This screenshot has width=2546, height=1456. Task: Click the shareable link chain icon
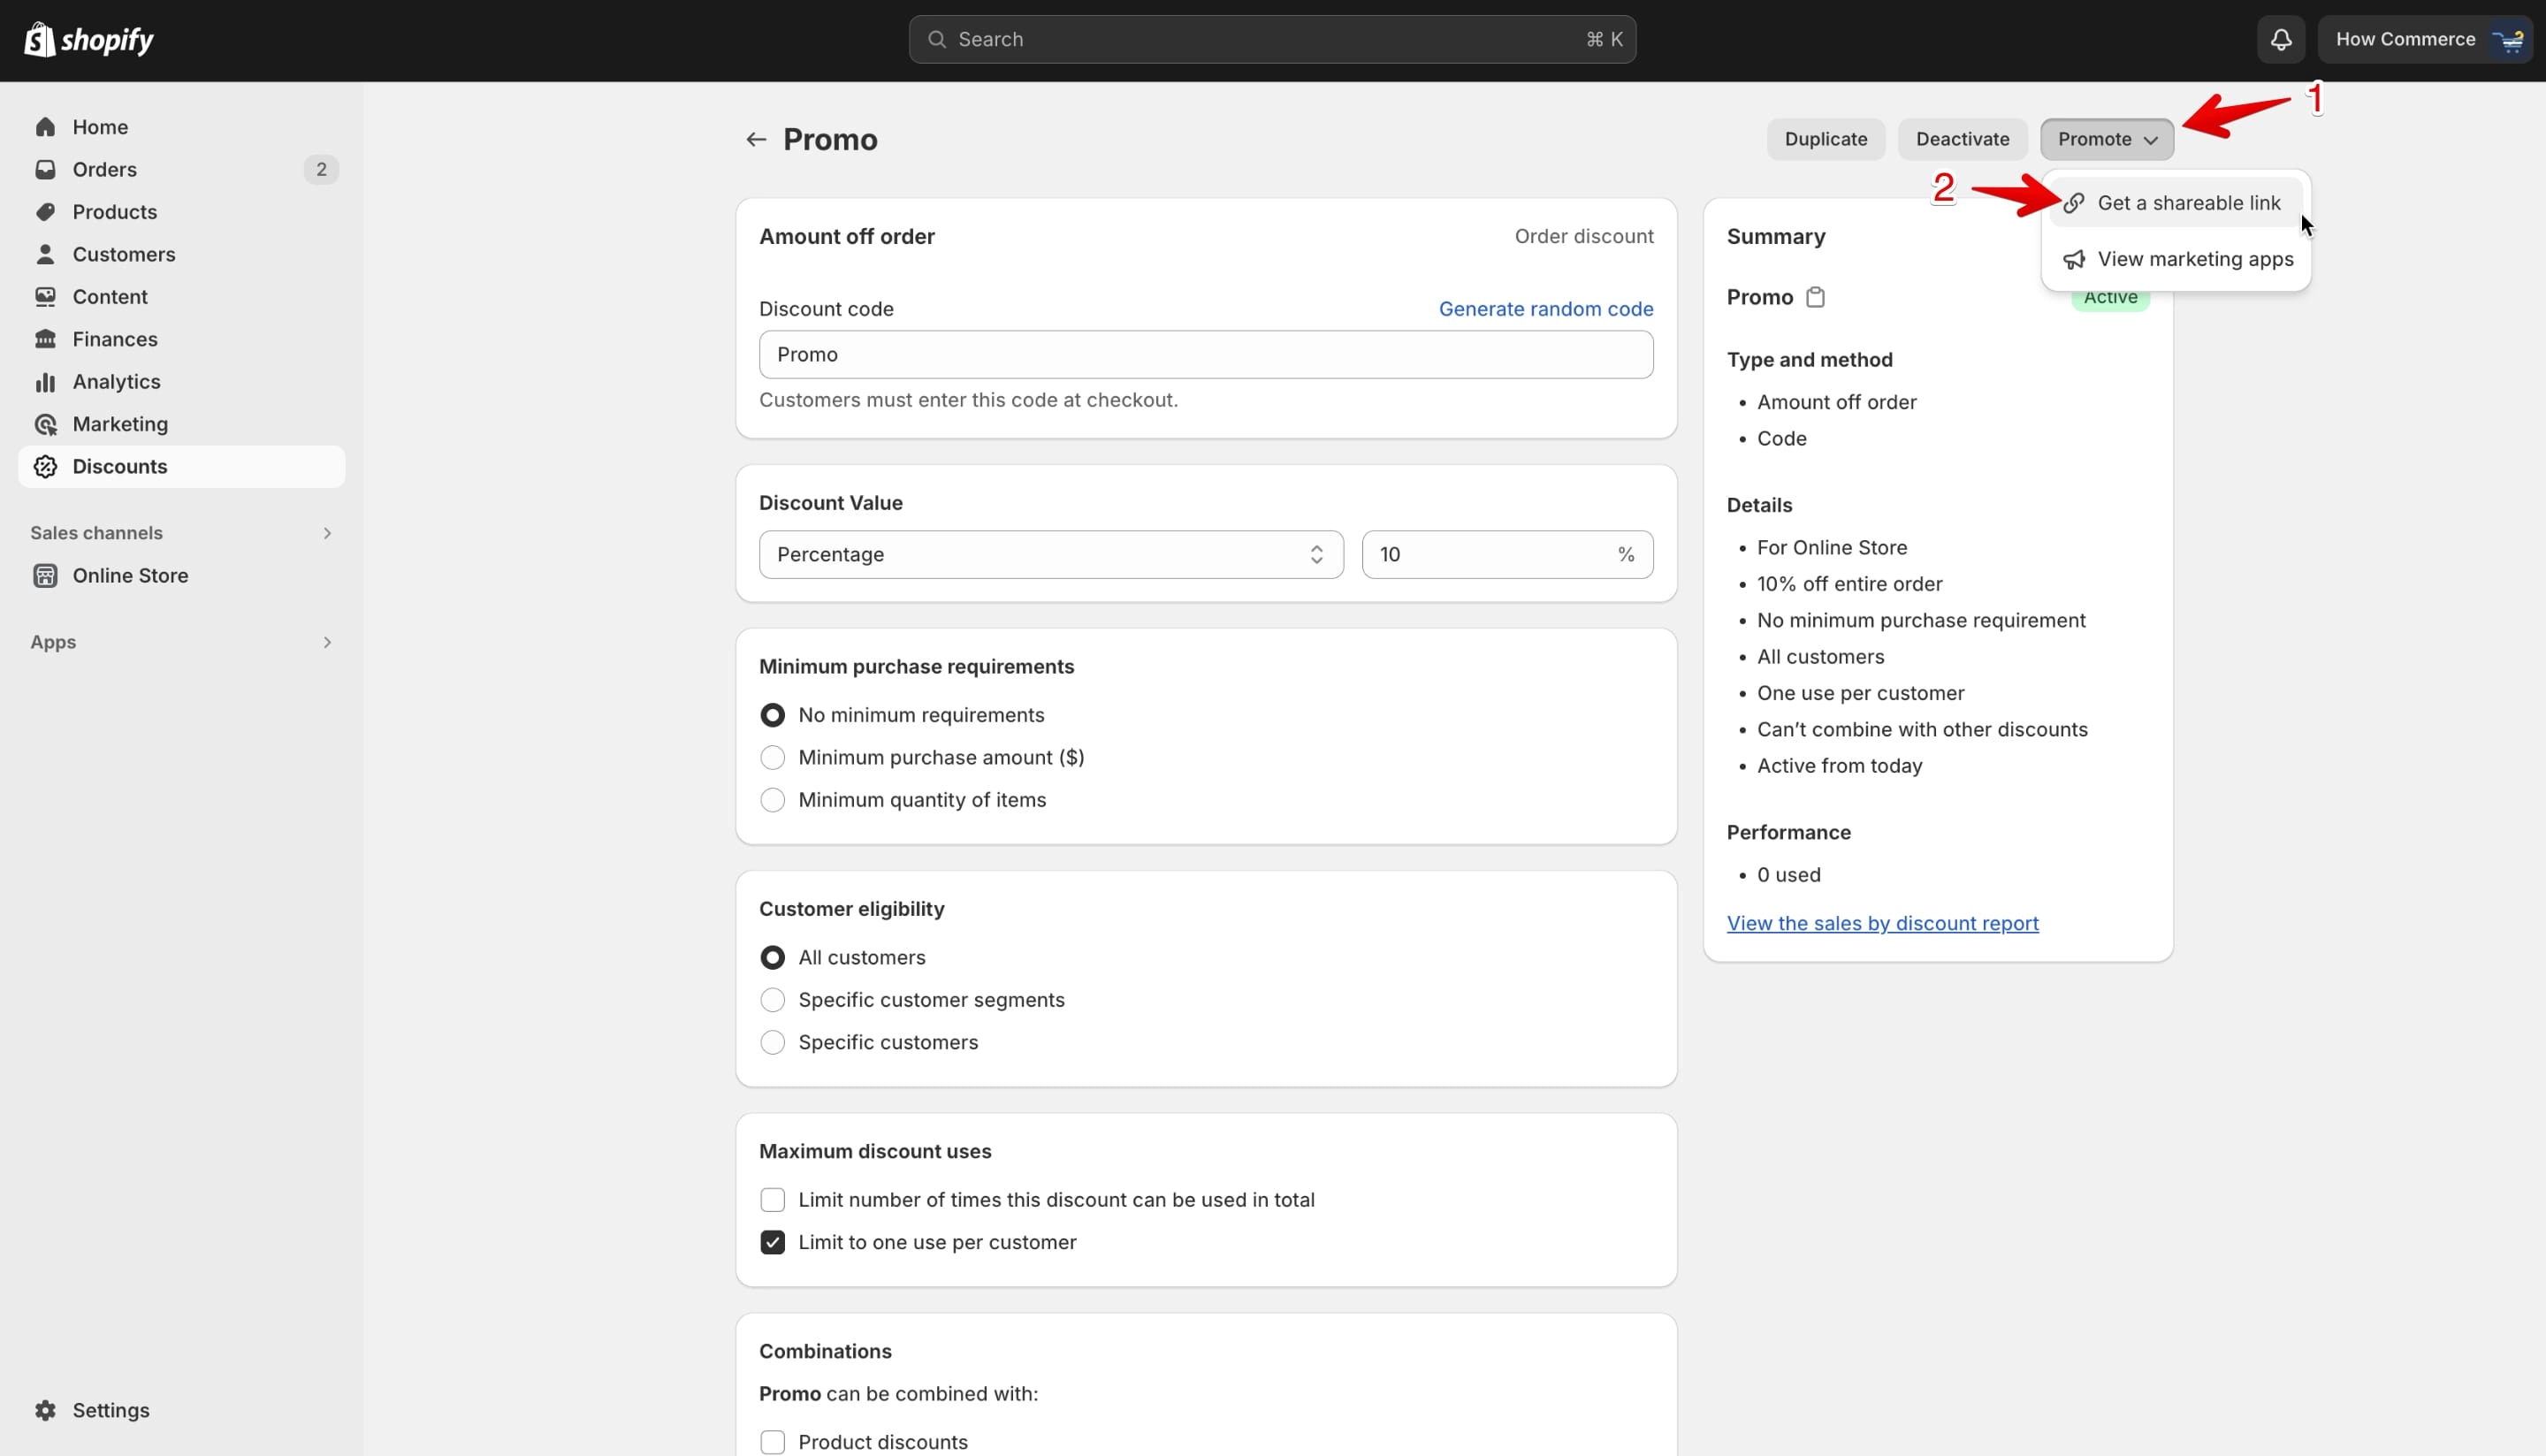[2073, 203]
